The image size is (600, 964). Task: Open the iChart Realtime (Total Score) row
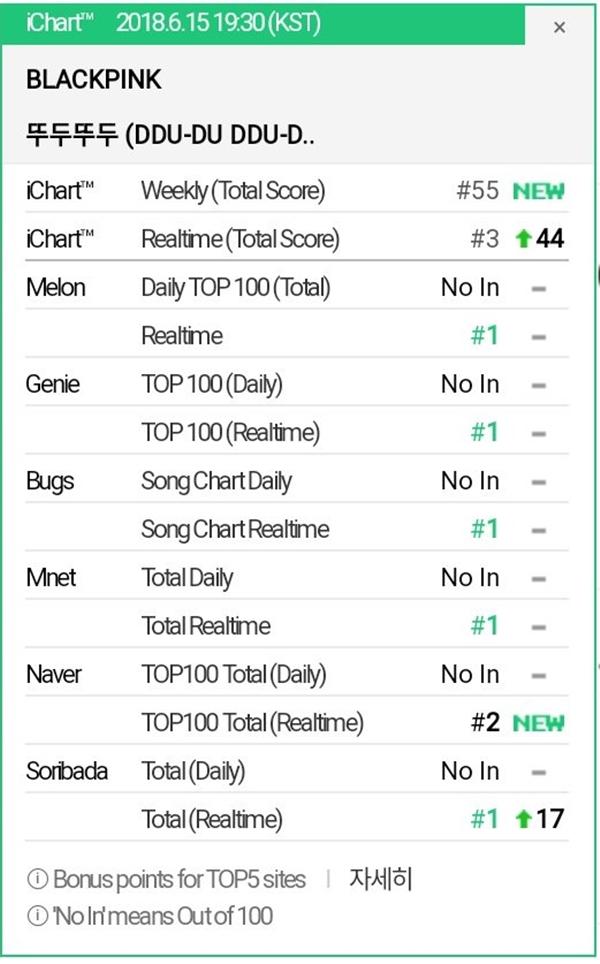coord(240,240)
